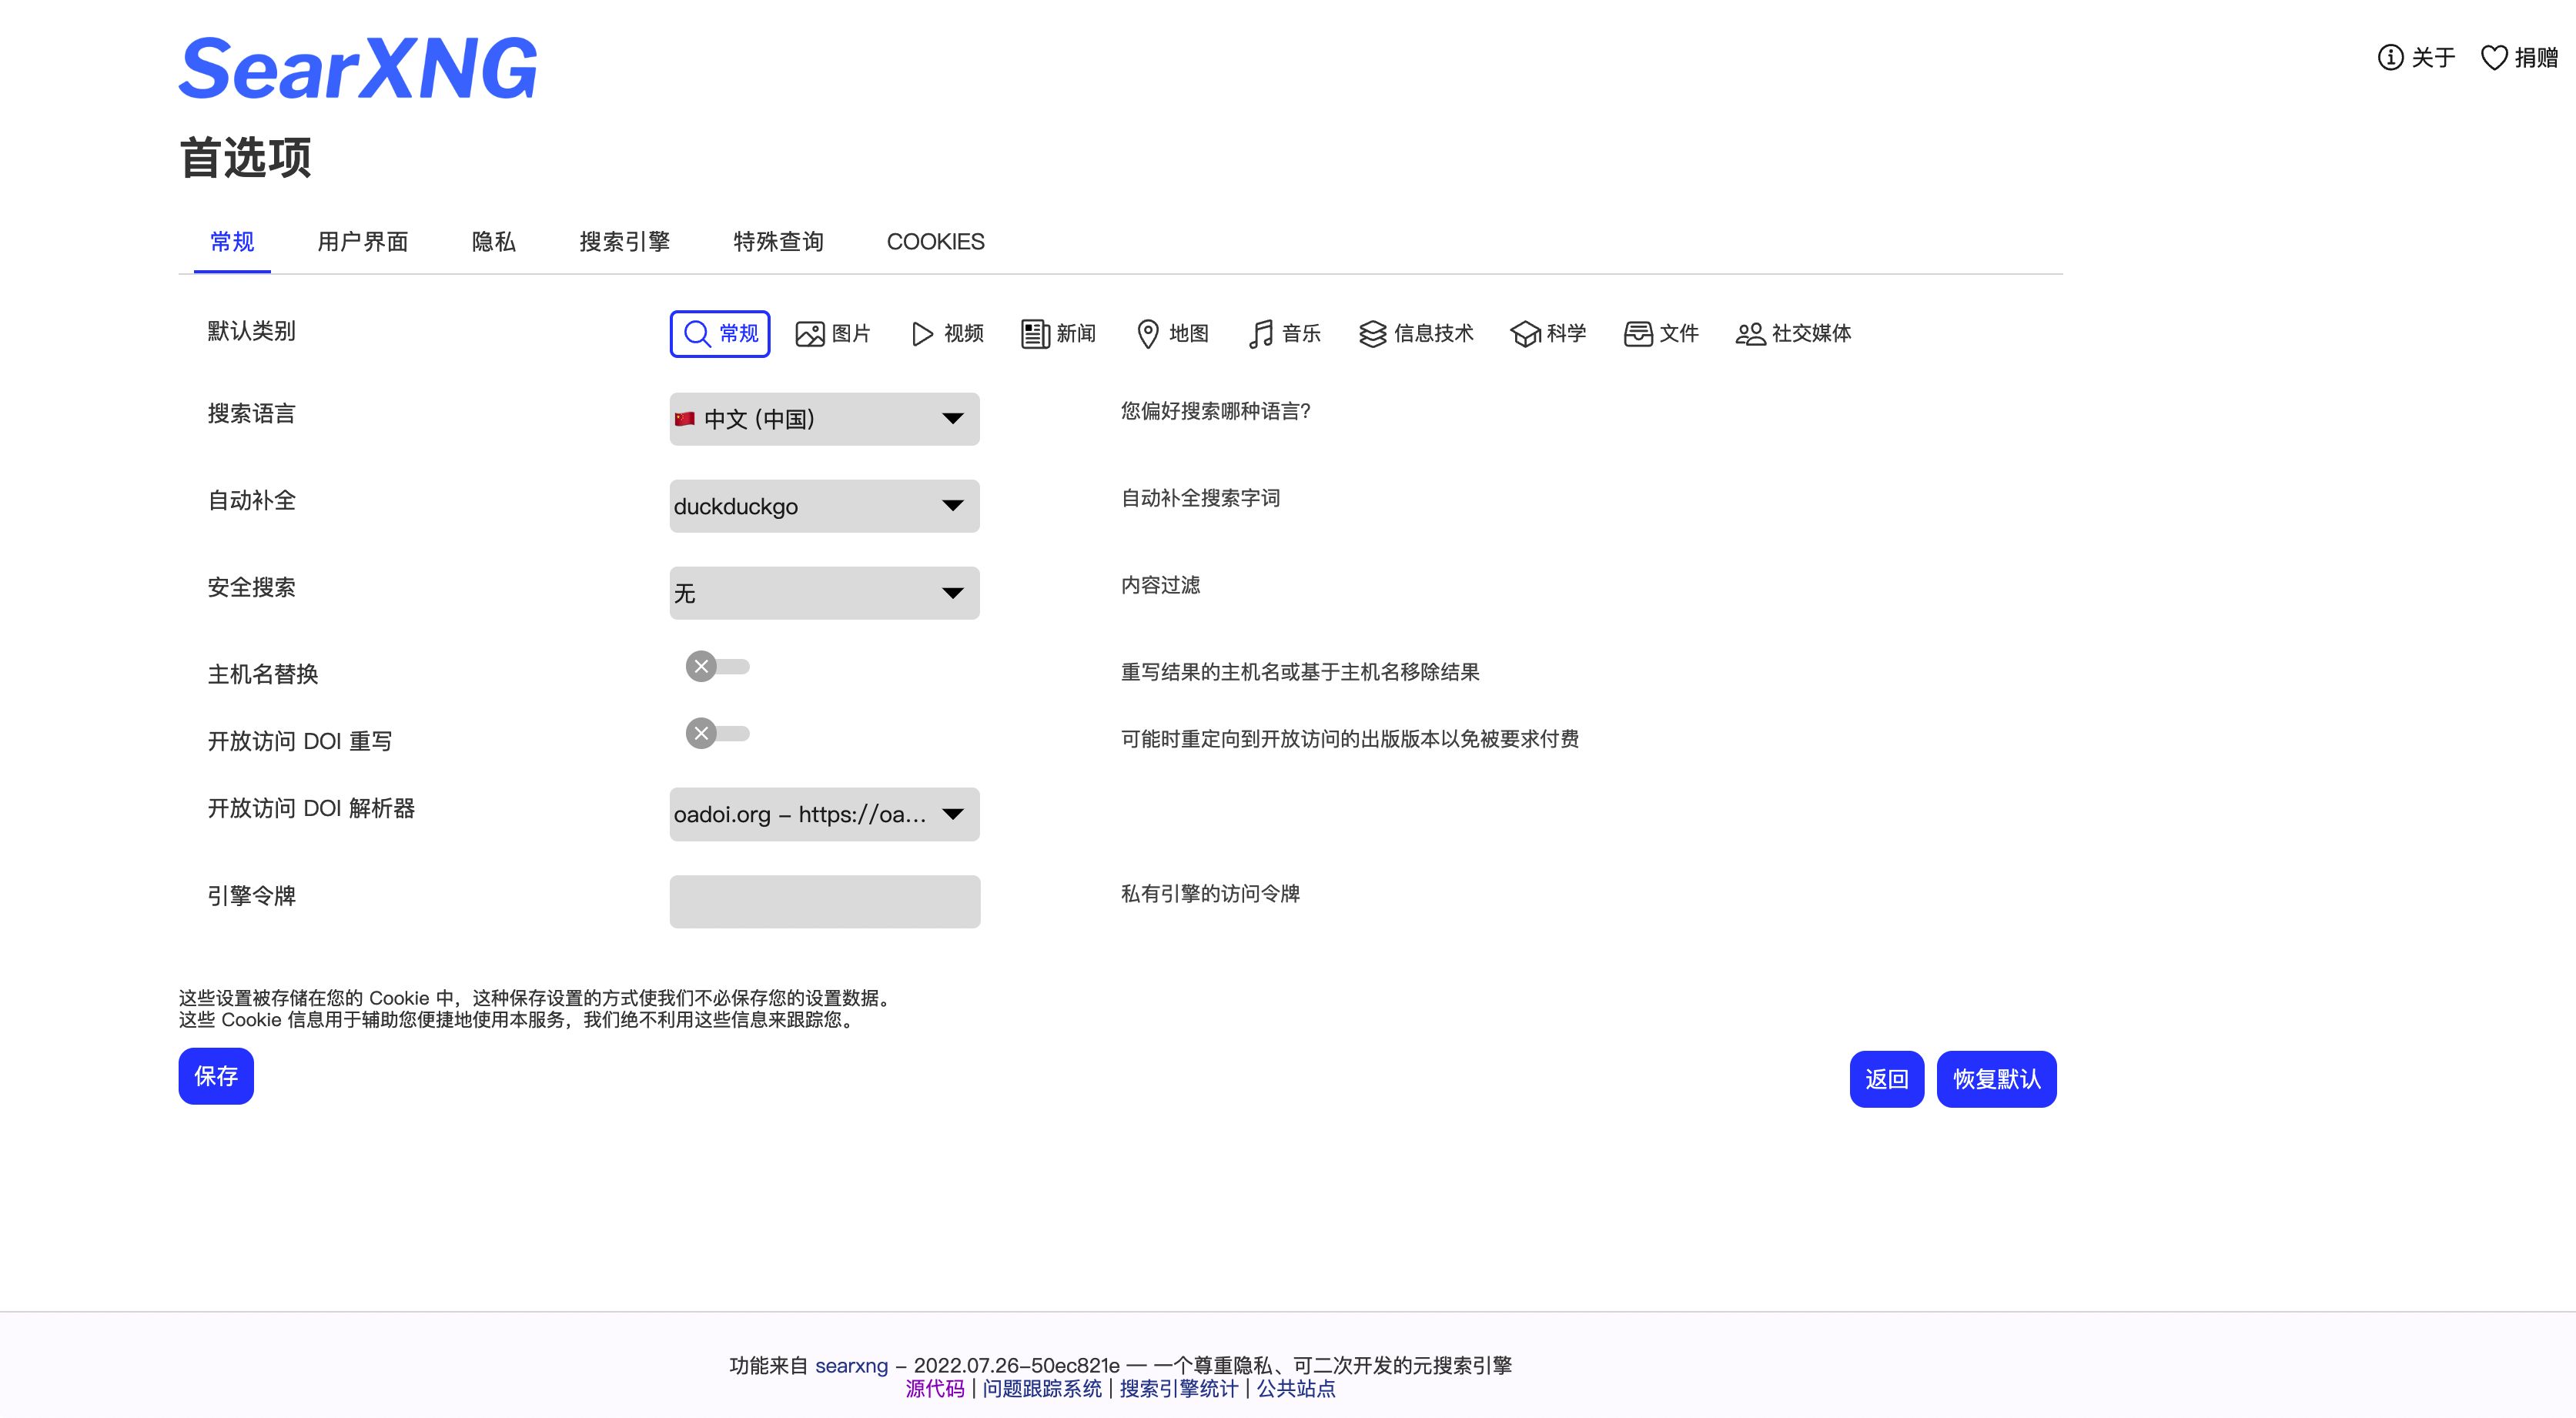Image resolution: width=2576 pixels, height=1418 pixels.
Task: Open the search language (搜索语言) dropdown
Action: pyautogui.click(x=824, y=419)
